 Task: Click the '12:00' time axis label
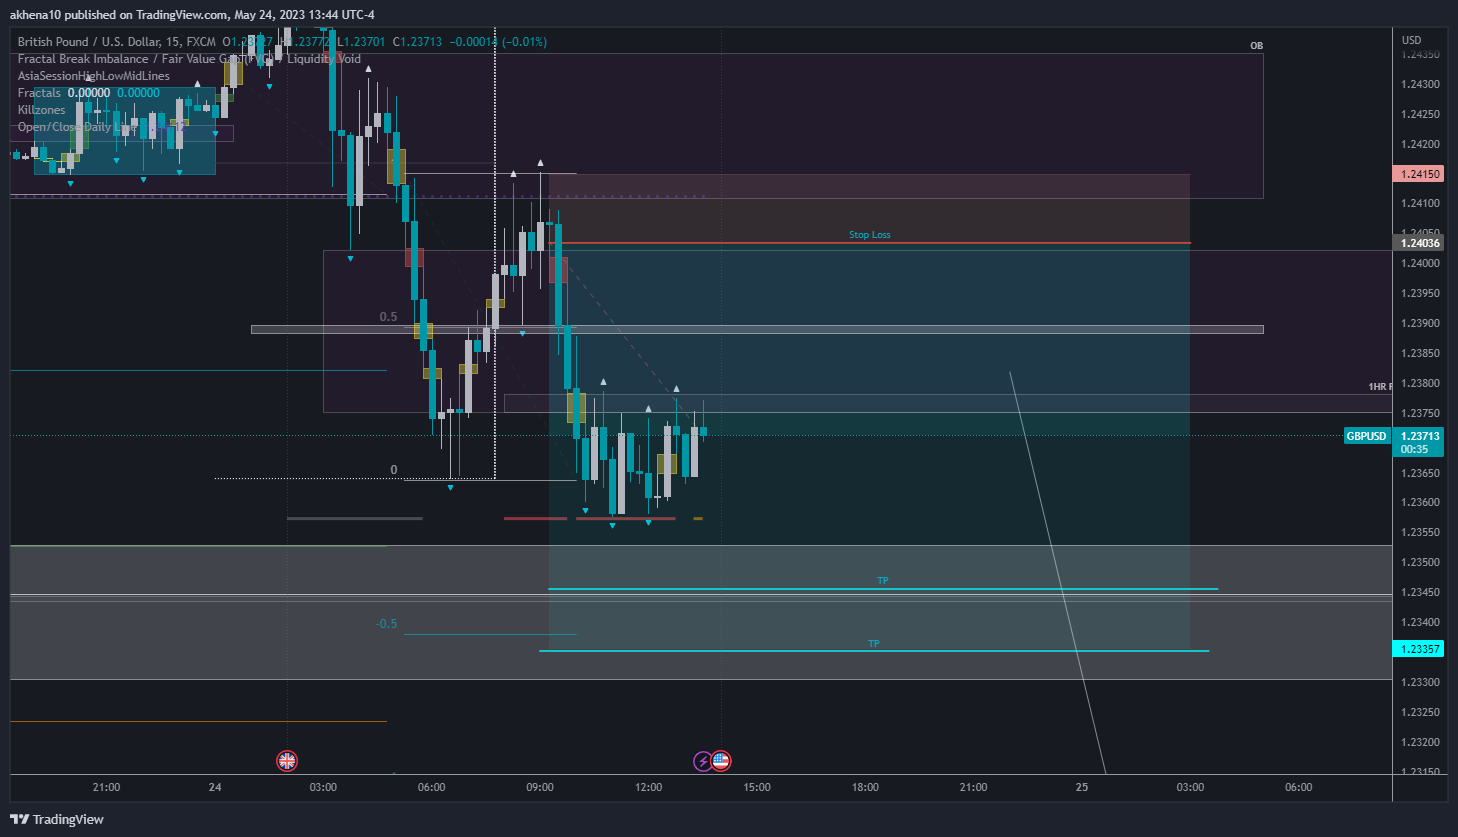coord(648,788)
